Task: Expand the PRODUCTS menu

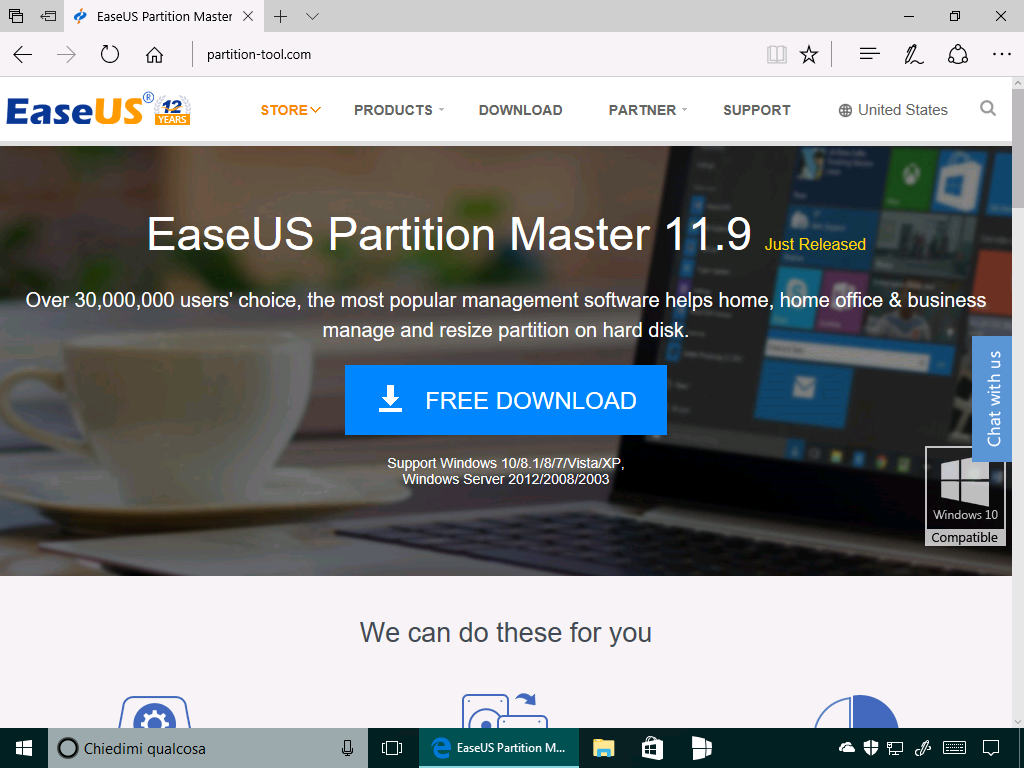Action: [399, 110]
